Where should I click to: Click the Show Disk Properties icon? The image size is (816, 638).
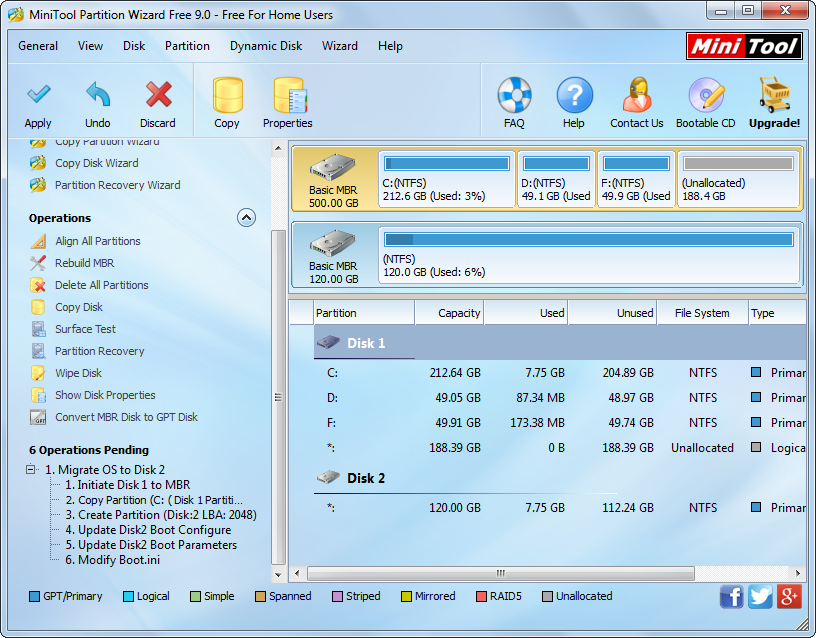click(38, 395)
